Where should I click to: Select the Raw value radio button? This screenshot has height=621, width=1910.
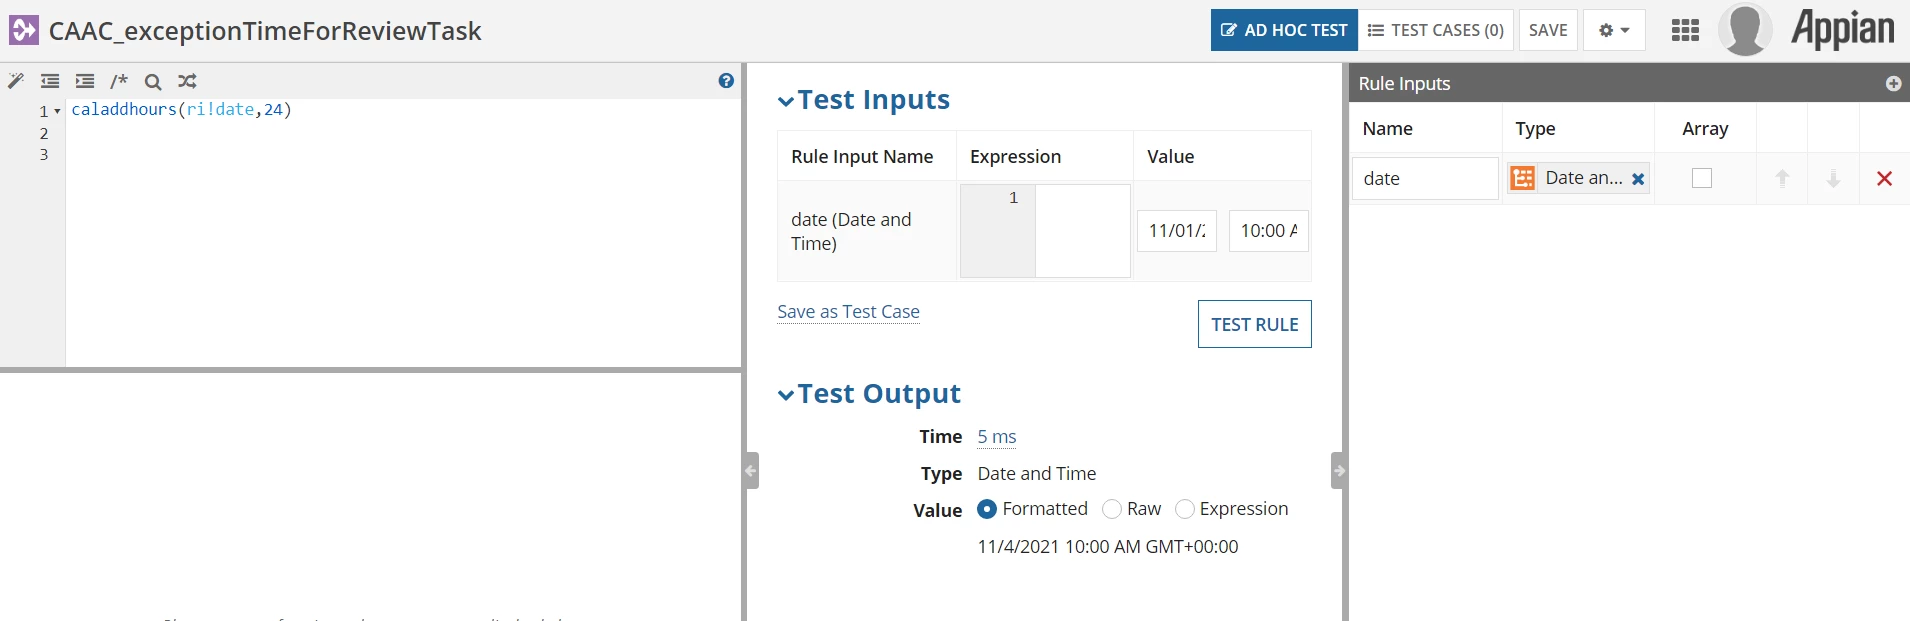point(1111,509)
